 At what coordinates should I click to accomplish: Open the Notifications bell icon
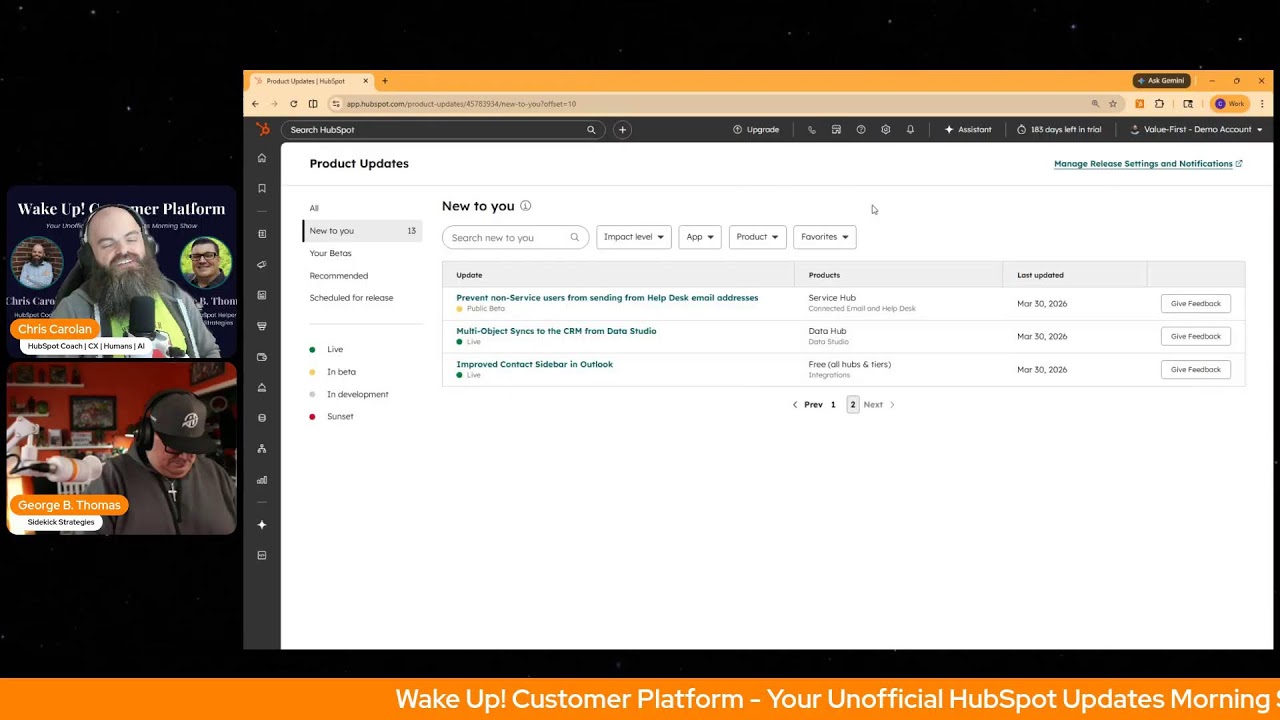910,129
